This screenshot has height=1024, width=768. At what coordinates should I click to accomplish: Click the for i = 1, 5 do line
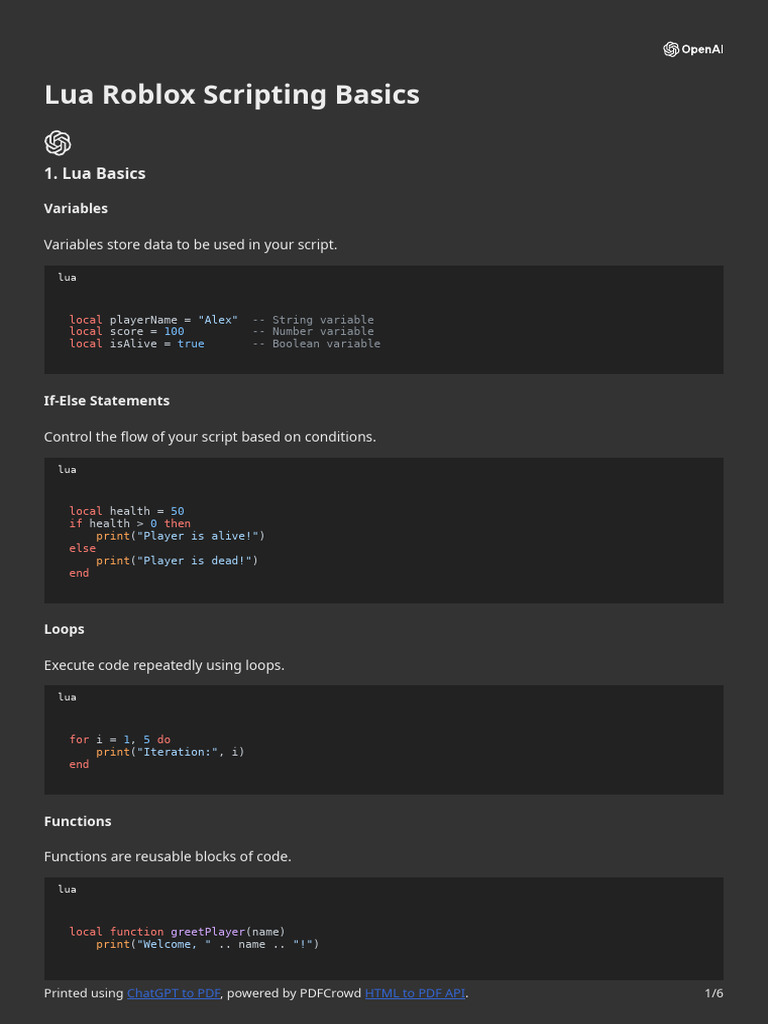[x=120, y=740]
